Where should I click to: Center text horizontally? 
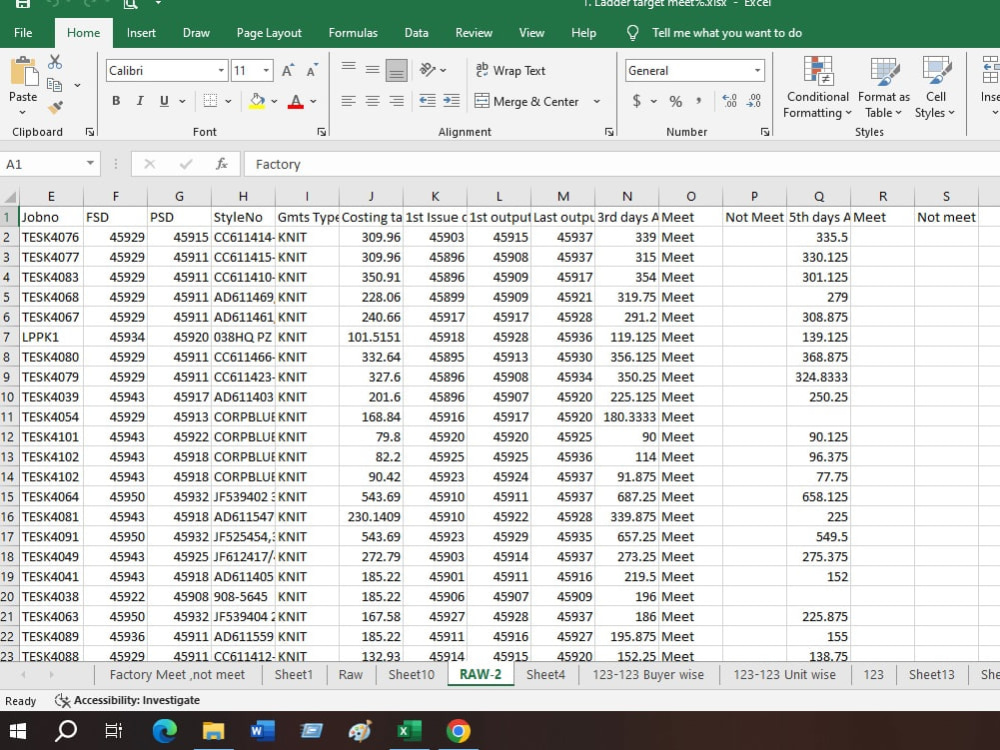(372, 101)
